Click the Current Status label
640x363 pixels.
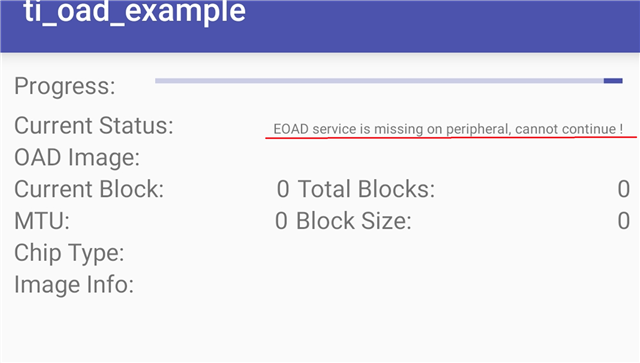94,125
